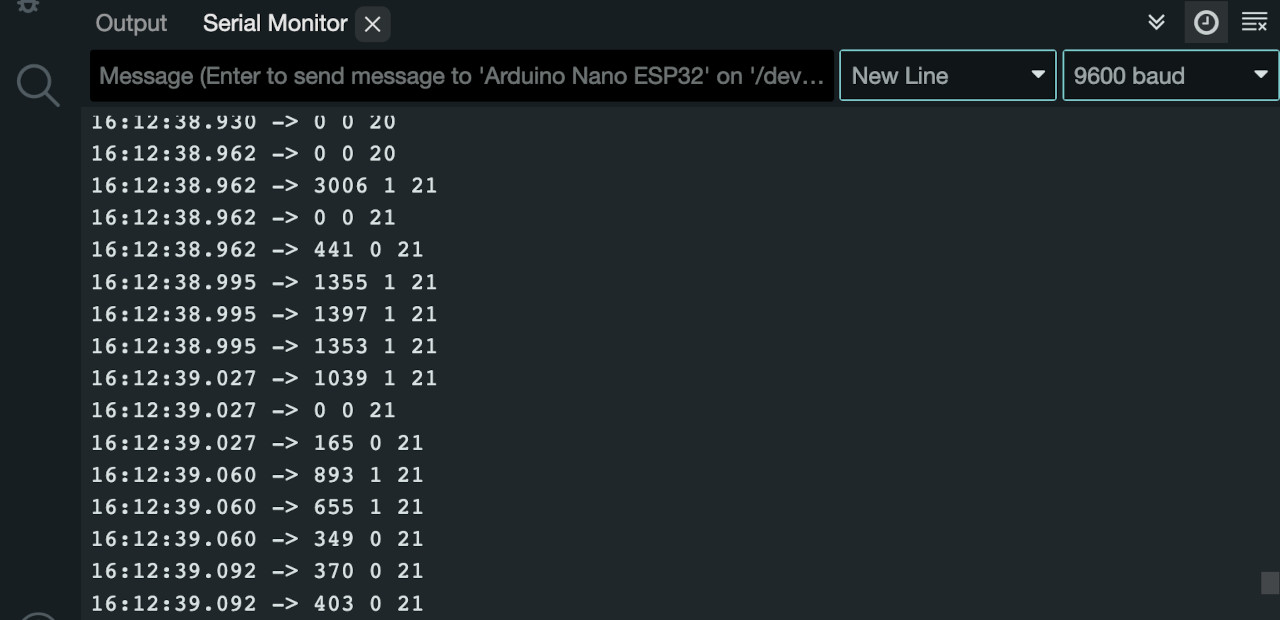Open the 9600 baud rate dropdown
Image resolution: width=1280 pixels, height=620 pixels.
click(1170, 75)
